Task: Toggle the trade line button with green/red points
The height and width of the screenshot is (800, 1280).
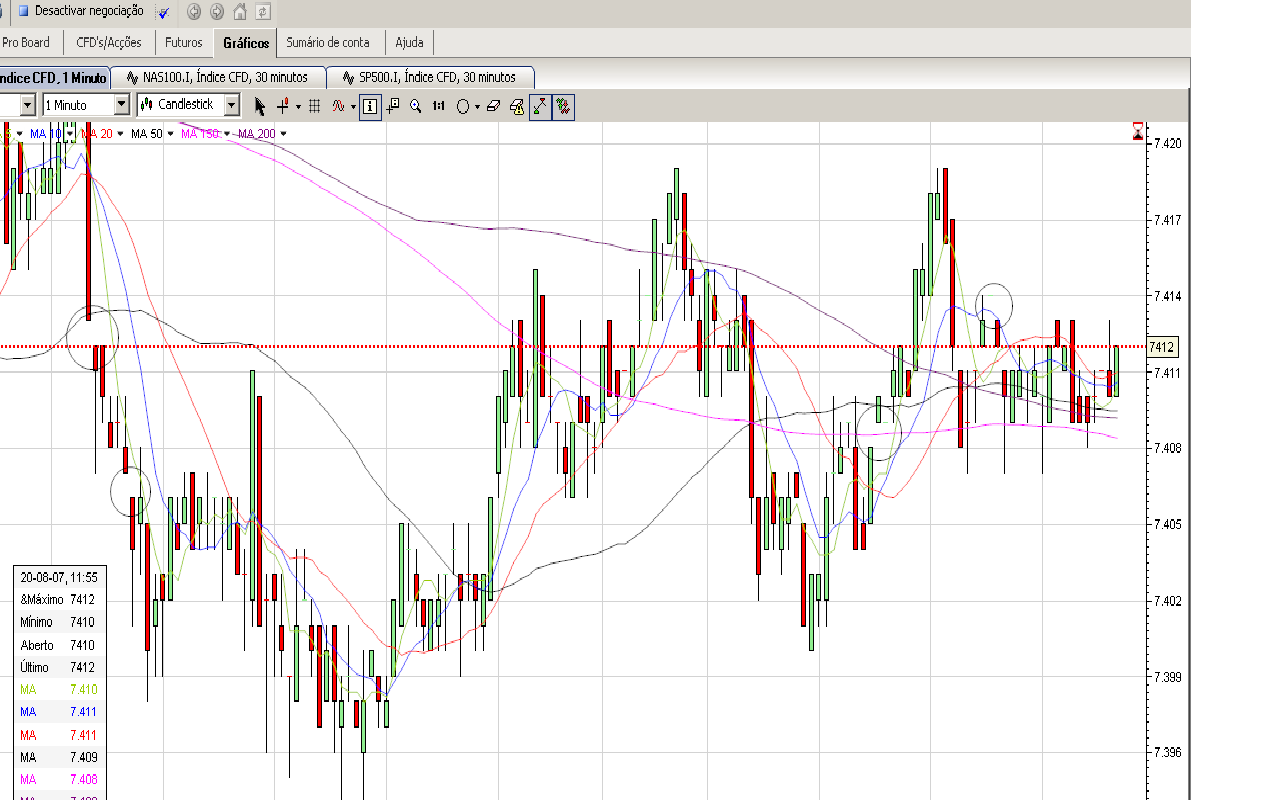Action: (x=540, y=106)
